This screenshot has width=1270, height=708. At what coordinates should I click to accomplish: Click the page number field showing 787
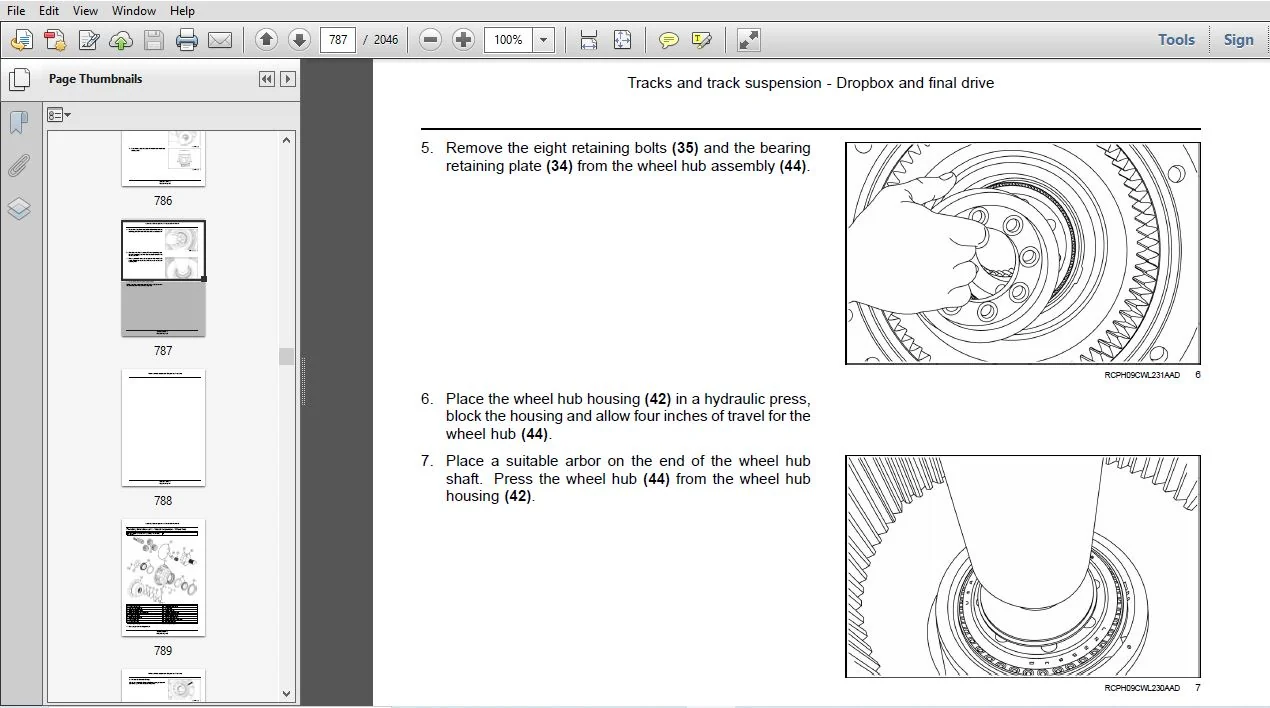338,40
